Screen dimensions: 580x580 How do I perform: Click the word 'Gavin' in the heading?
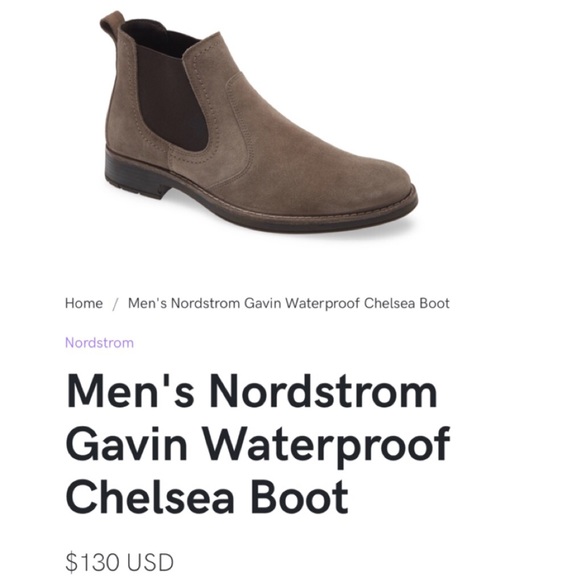click(x=127, y=444)
